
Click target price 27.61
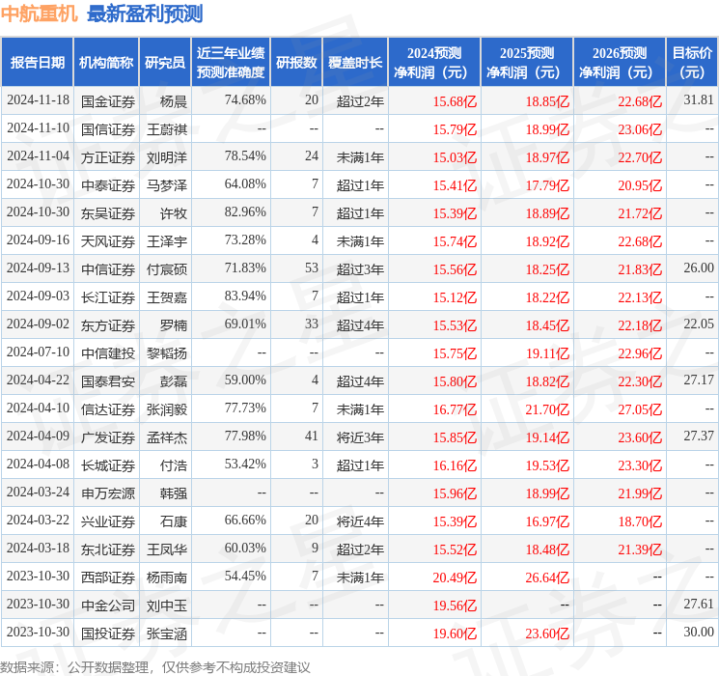pos(698,604)
